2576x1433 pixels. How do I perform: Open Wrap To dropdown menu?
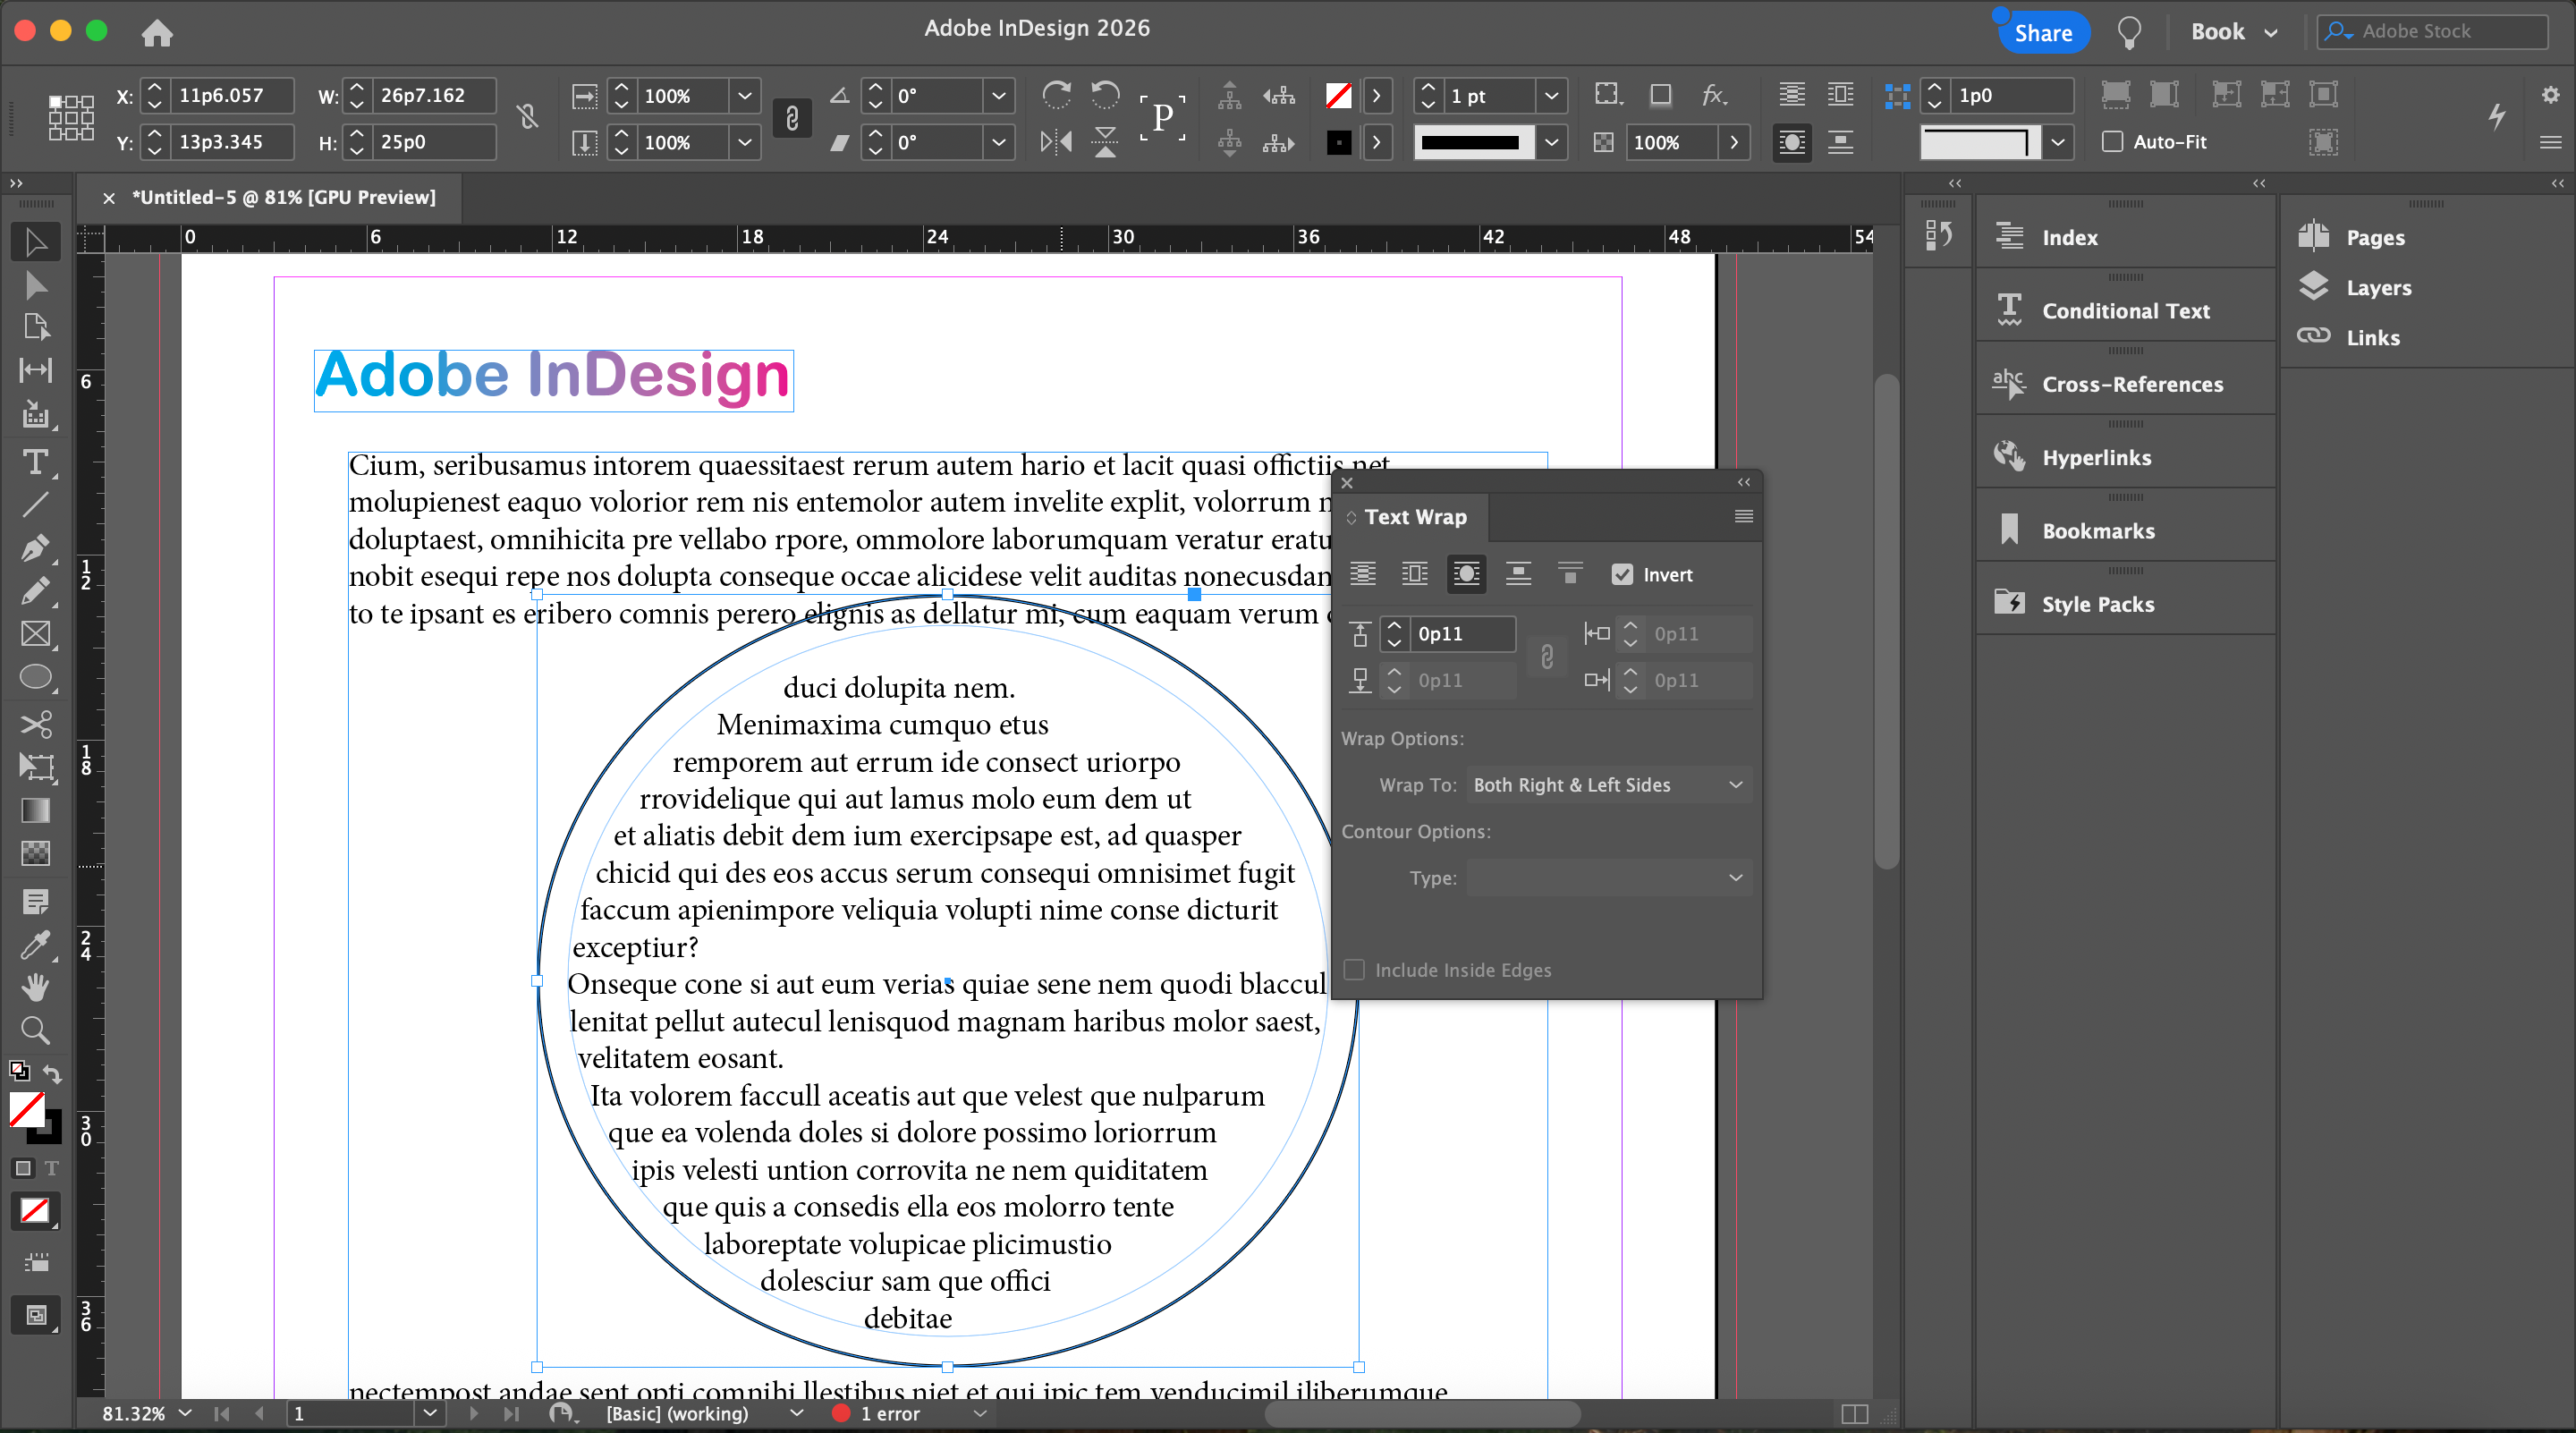(x=1608, y=785)
